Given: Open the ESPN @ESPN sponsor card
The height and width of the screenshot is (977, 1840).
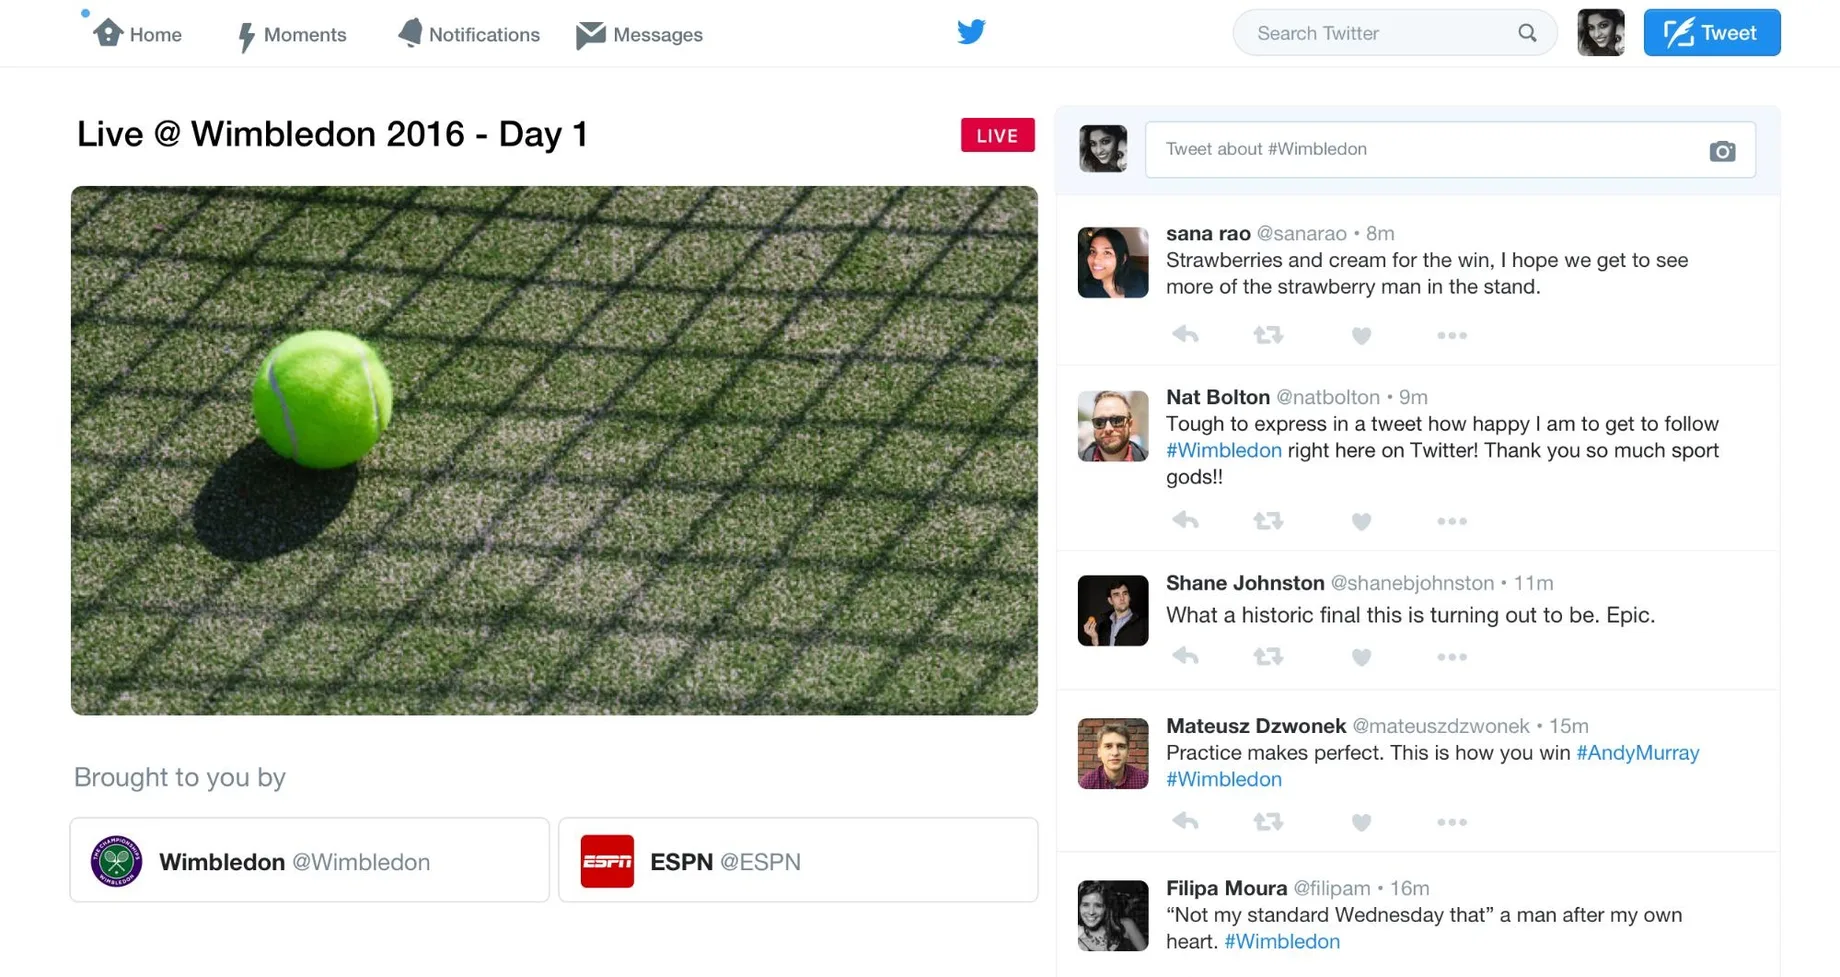Looking at the screenshot, I should (x=798, y=860).
